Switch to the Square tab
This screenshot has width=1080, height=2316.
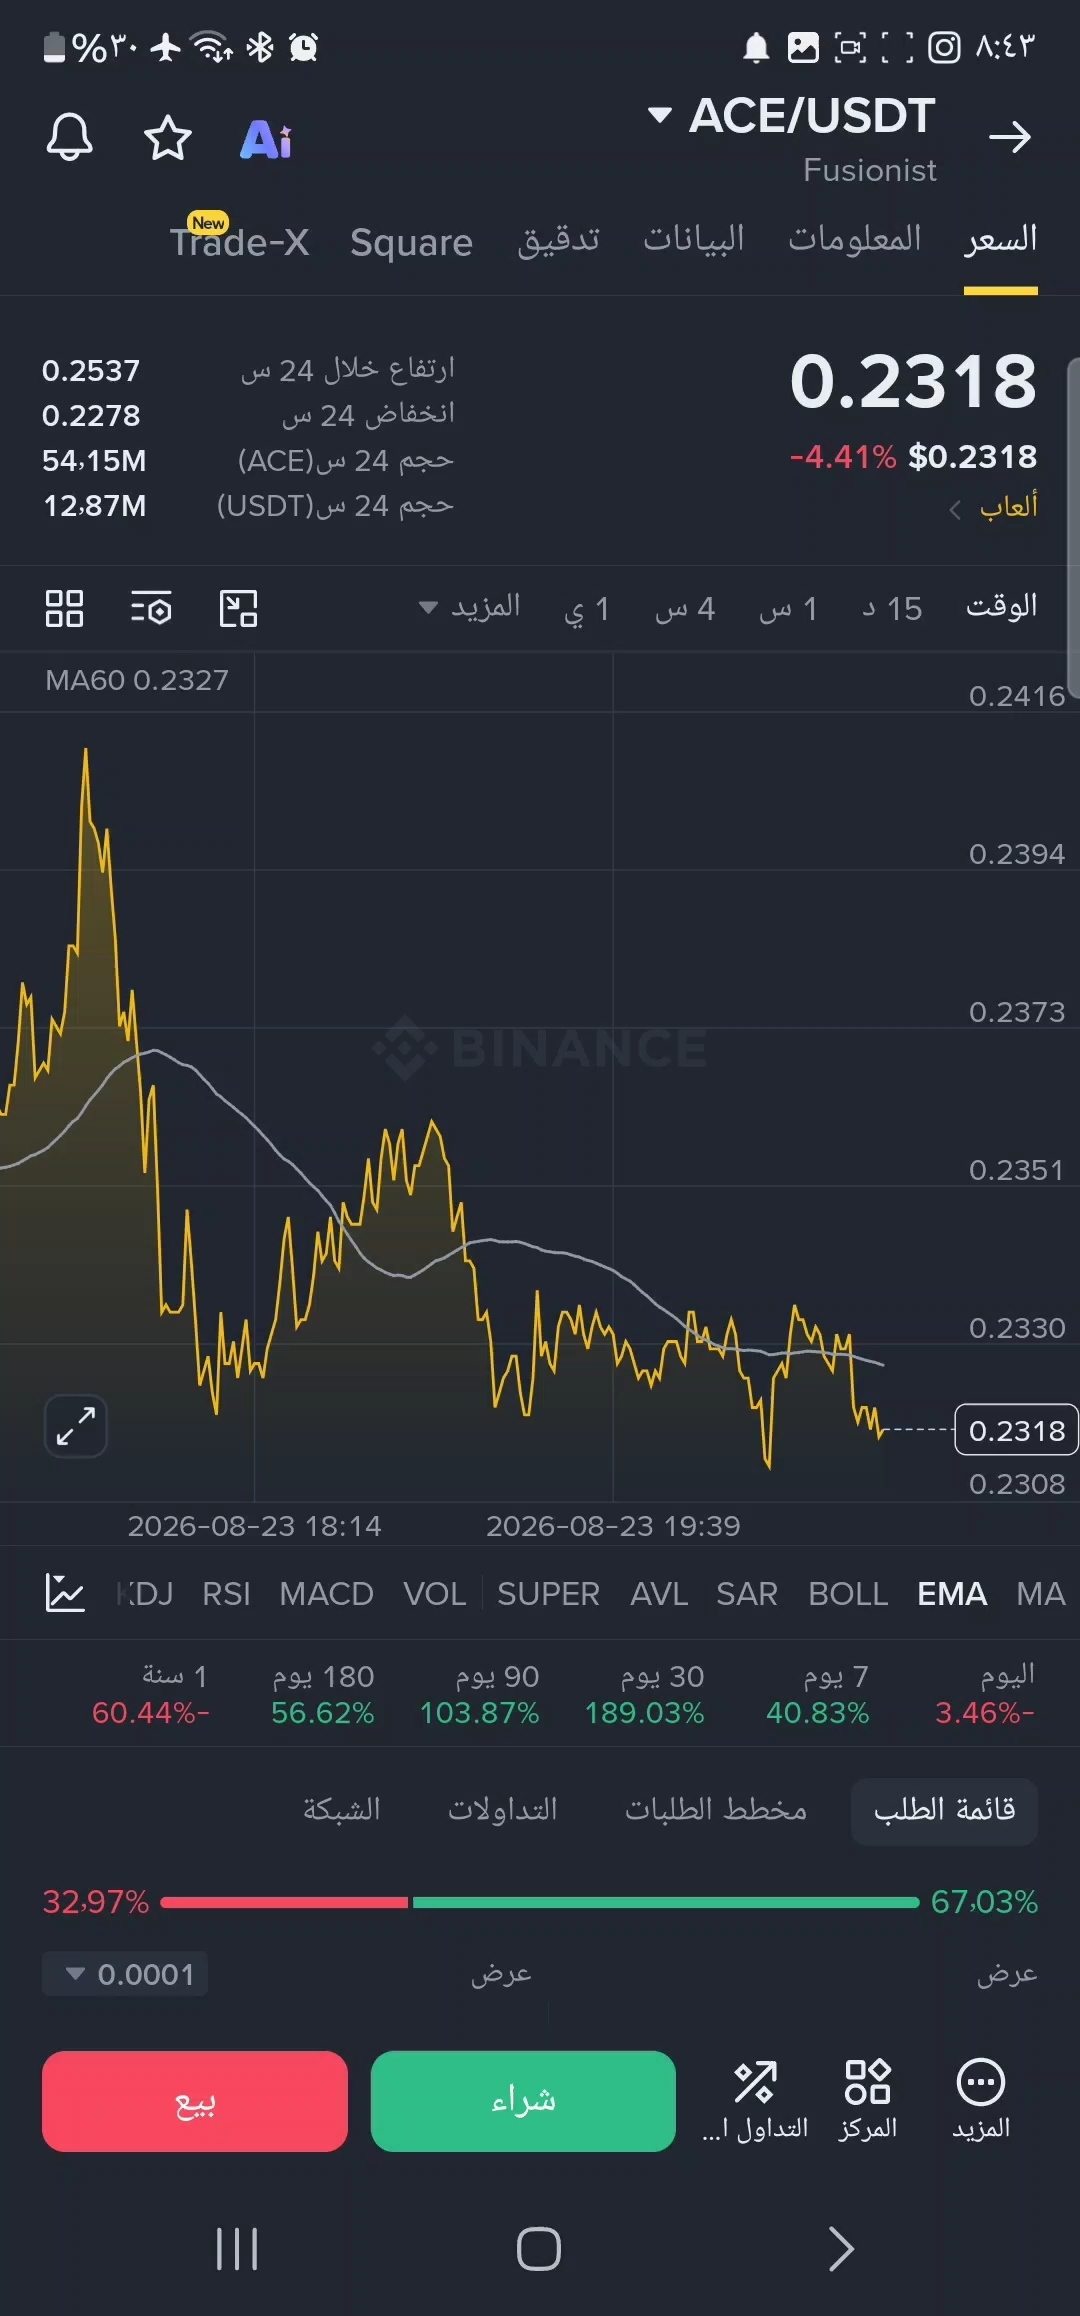(411, 242)
